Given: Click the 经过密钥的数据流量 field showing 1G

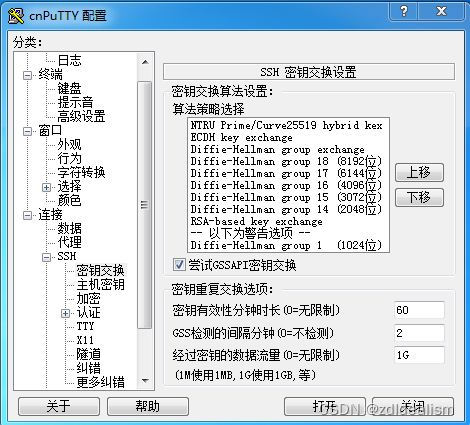Looking at the screenshot, I should pyautogui.click(x=419, y=355).
